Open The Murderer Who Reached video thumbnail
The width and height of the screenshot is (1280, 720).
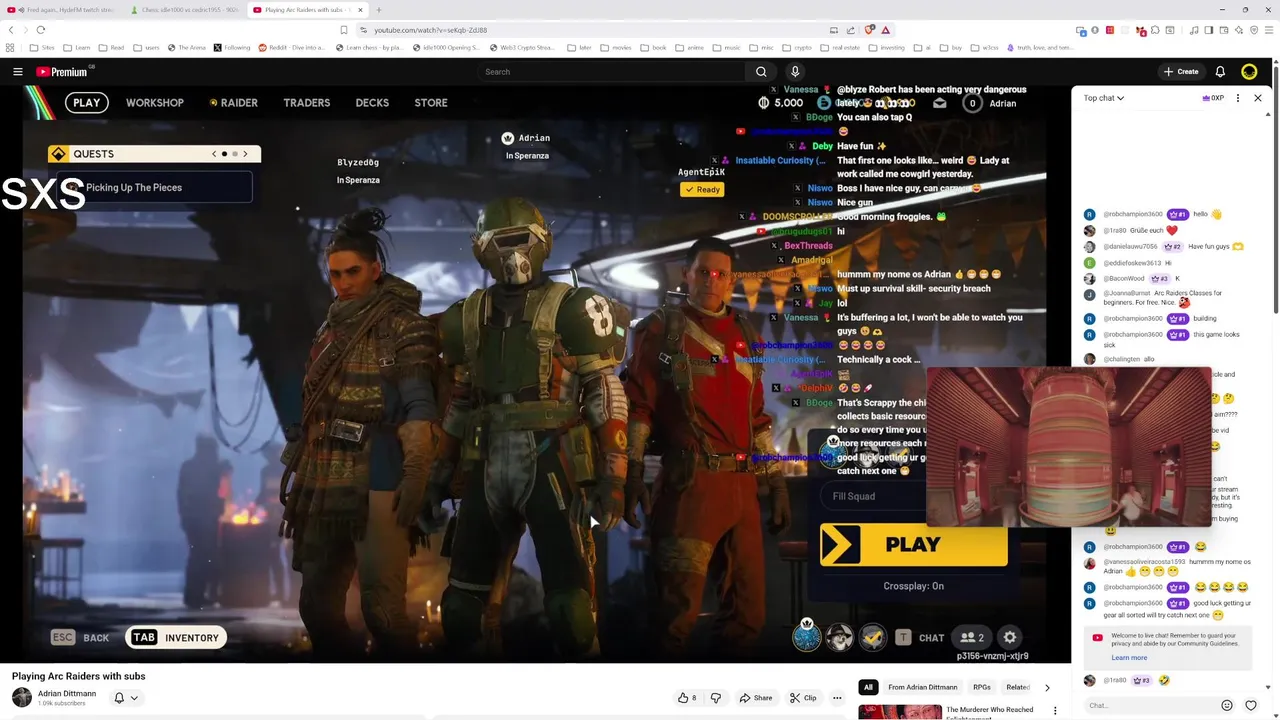(x=900, y=712)
